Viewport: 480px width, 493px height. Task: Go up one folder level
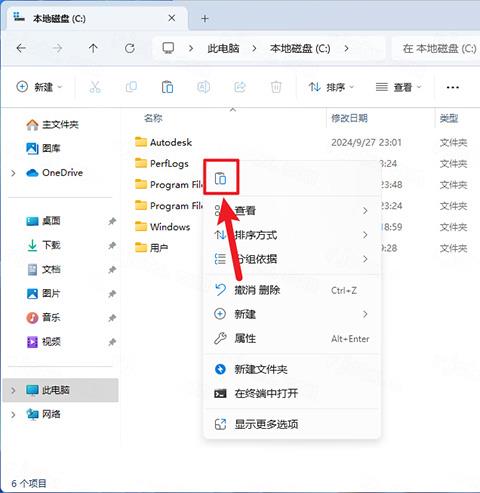[93, 49]
